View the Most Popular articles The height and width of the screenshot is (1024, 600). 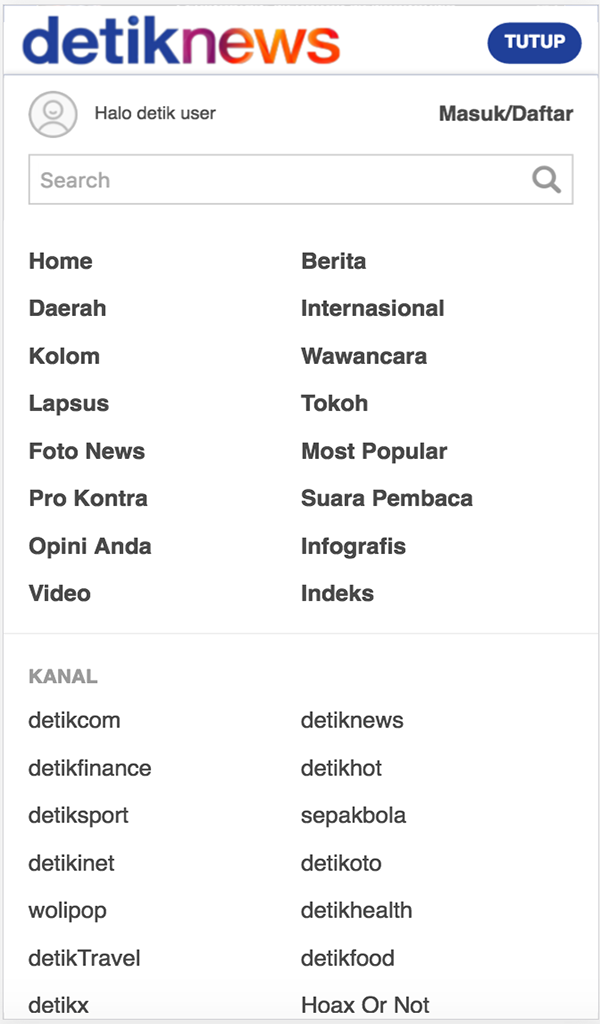coord(373,451)
